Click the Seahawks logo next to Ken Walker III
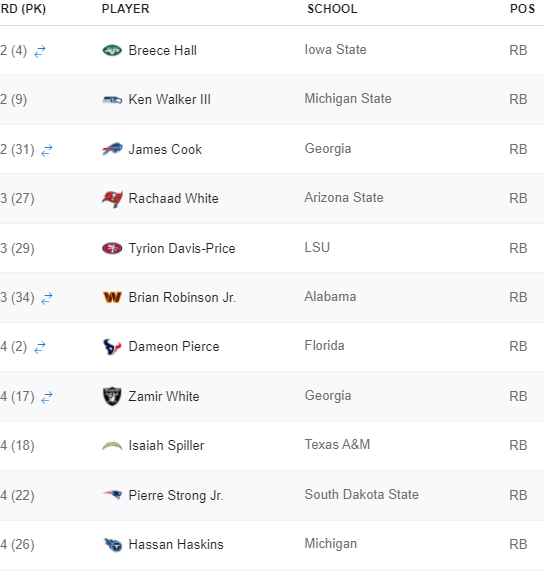 [112, 99]
